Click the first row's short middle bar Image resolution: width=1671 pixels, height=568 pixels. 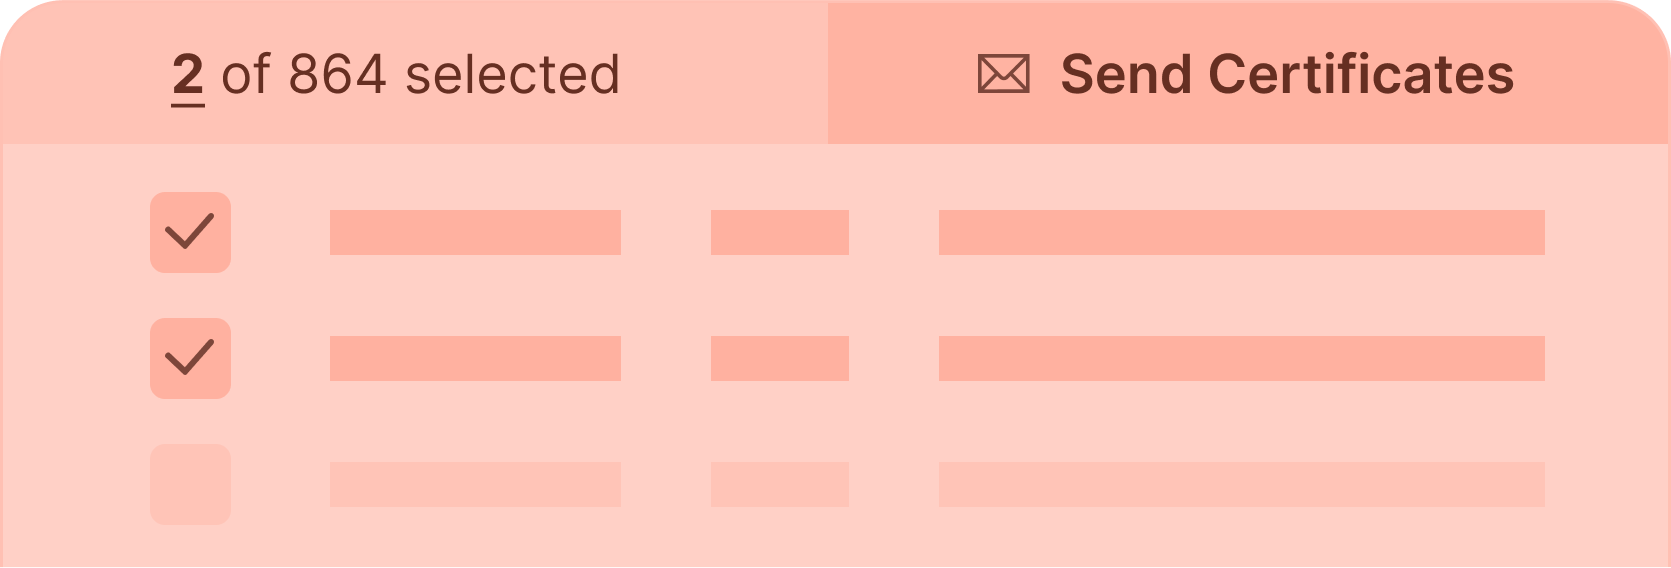point(780,232)
